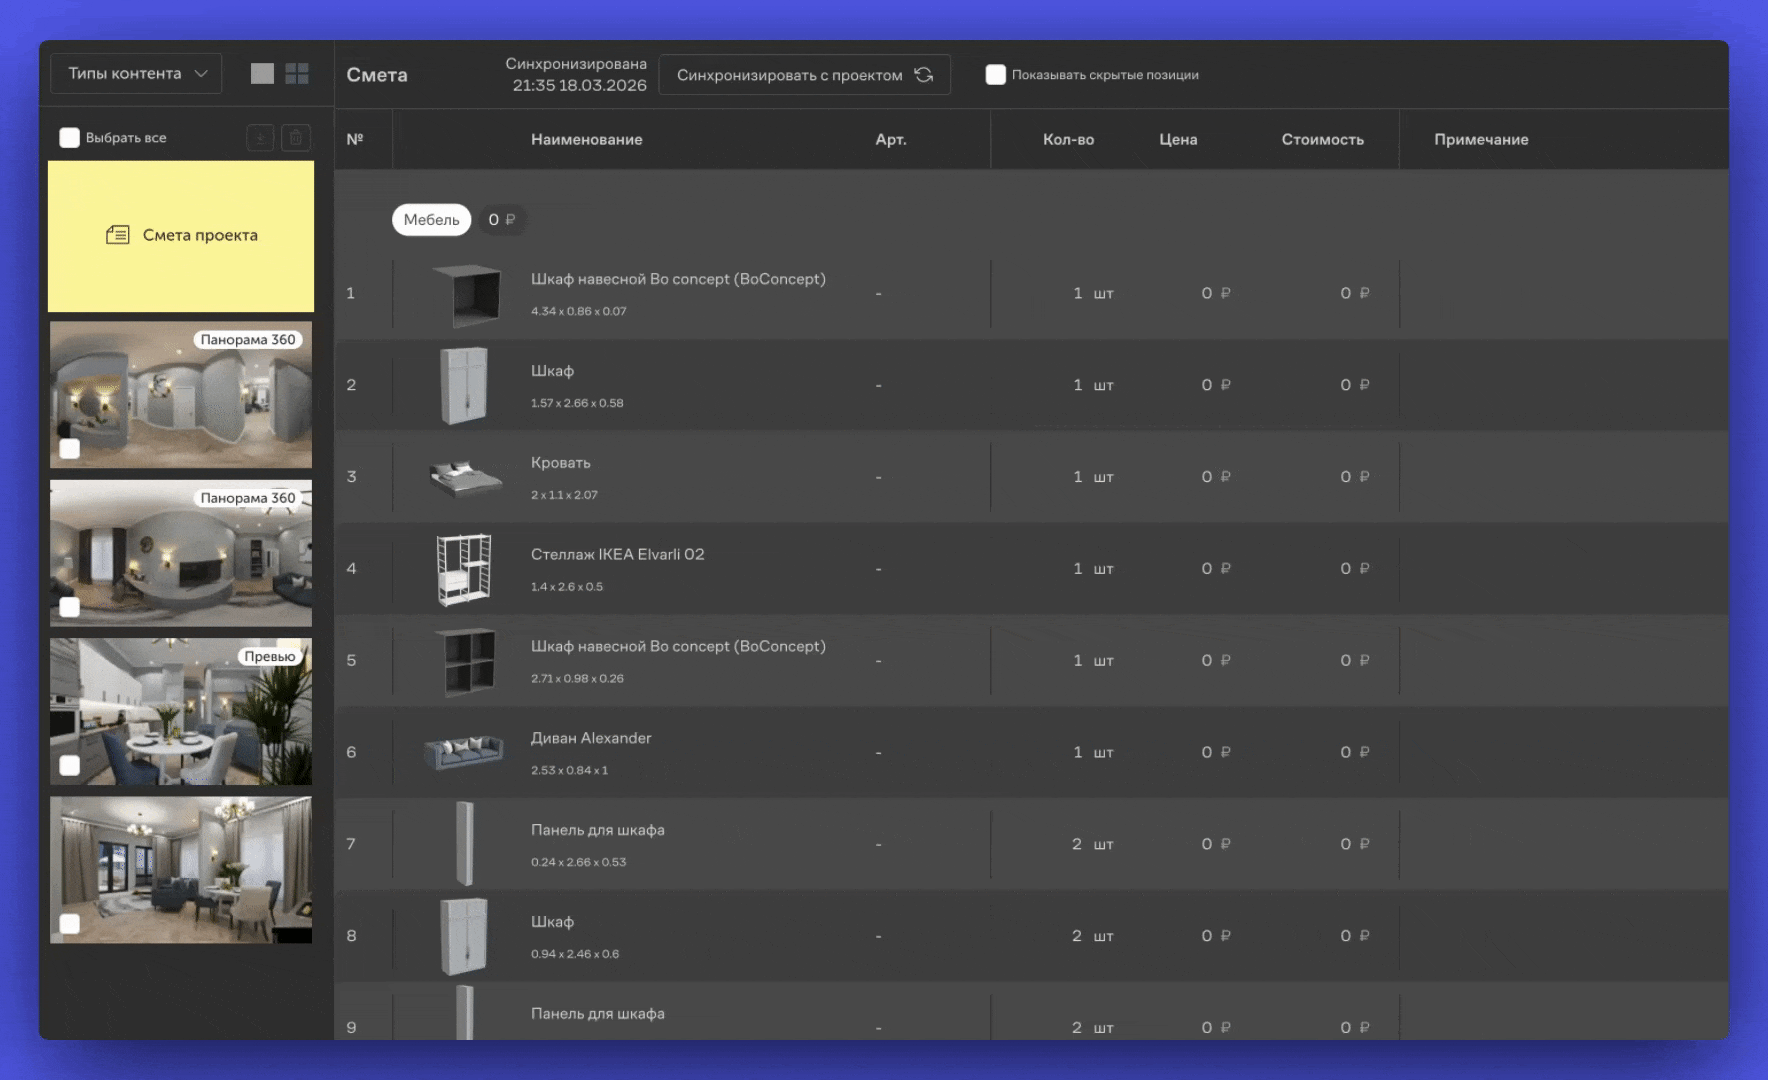Screen dimensions: 1768x1080
Task: Click the sync refresh arrows icon
Action: click(924, 75)
